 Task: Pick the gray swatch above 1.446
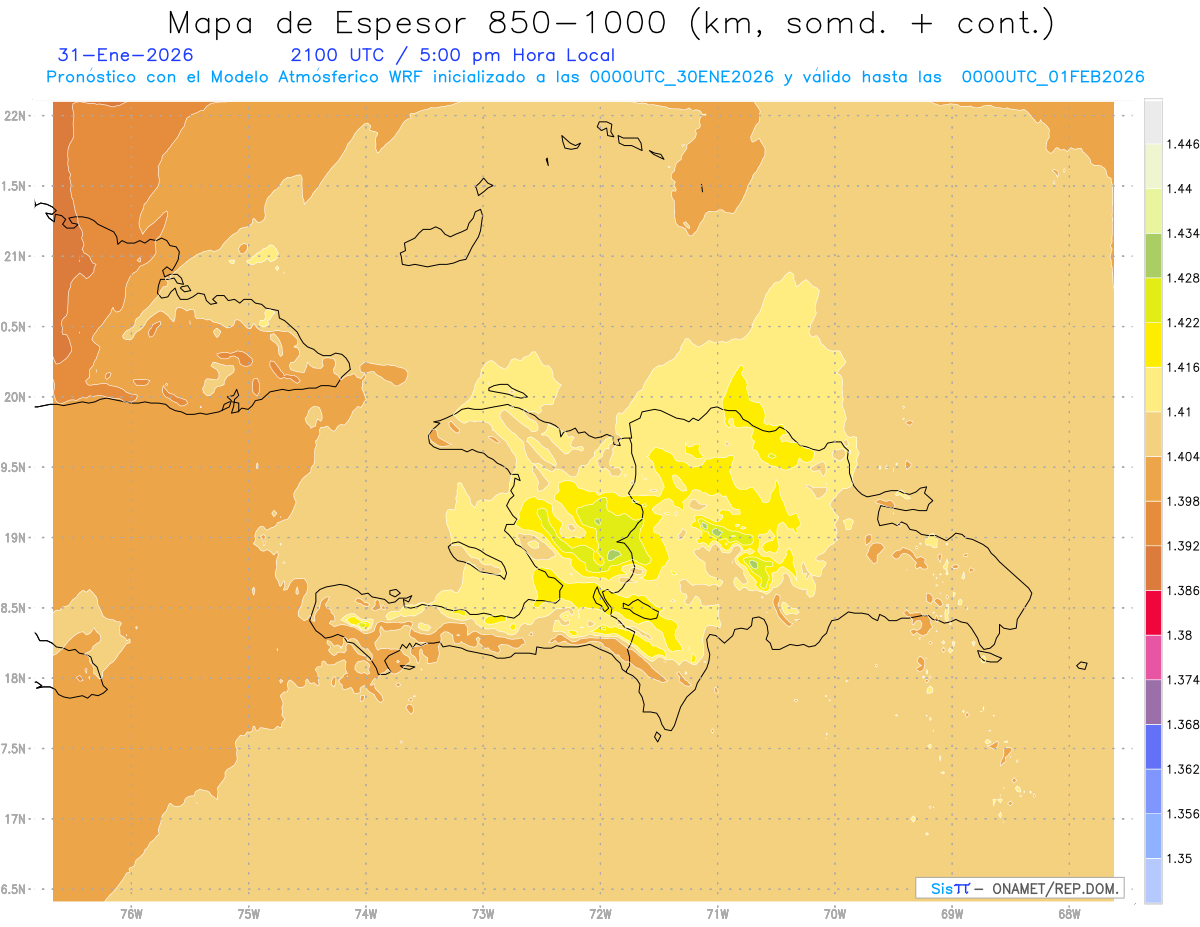click(1153, 121)
